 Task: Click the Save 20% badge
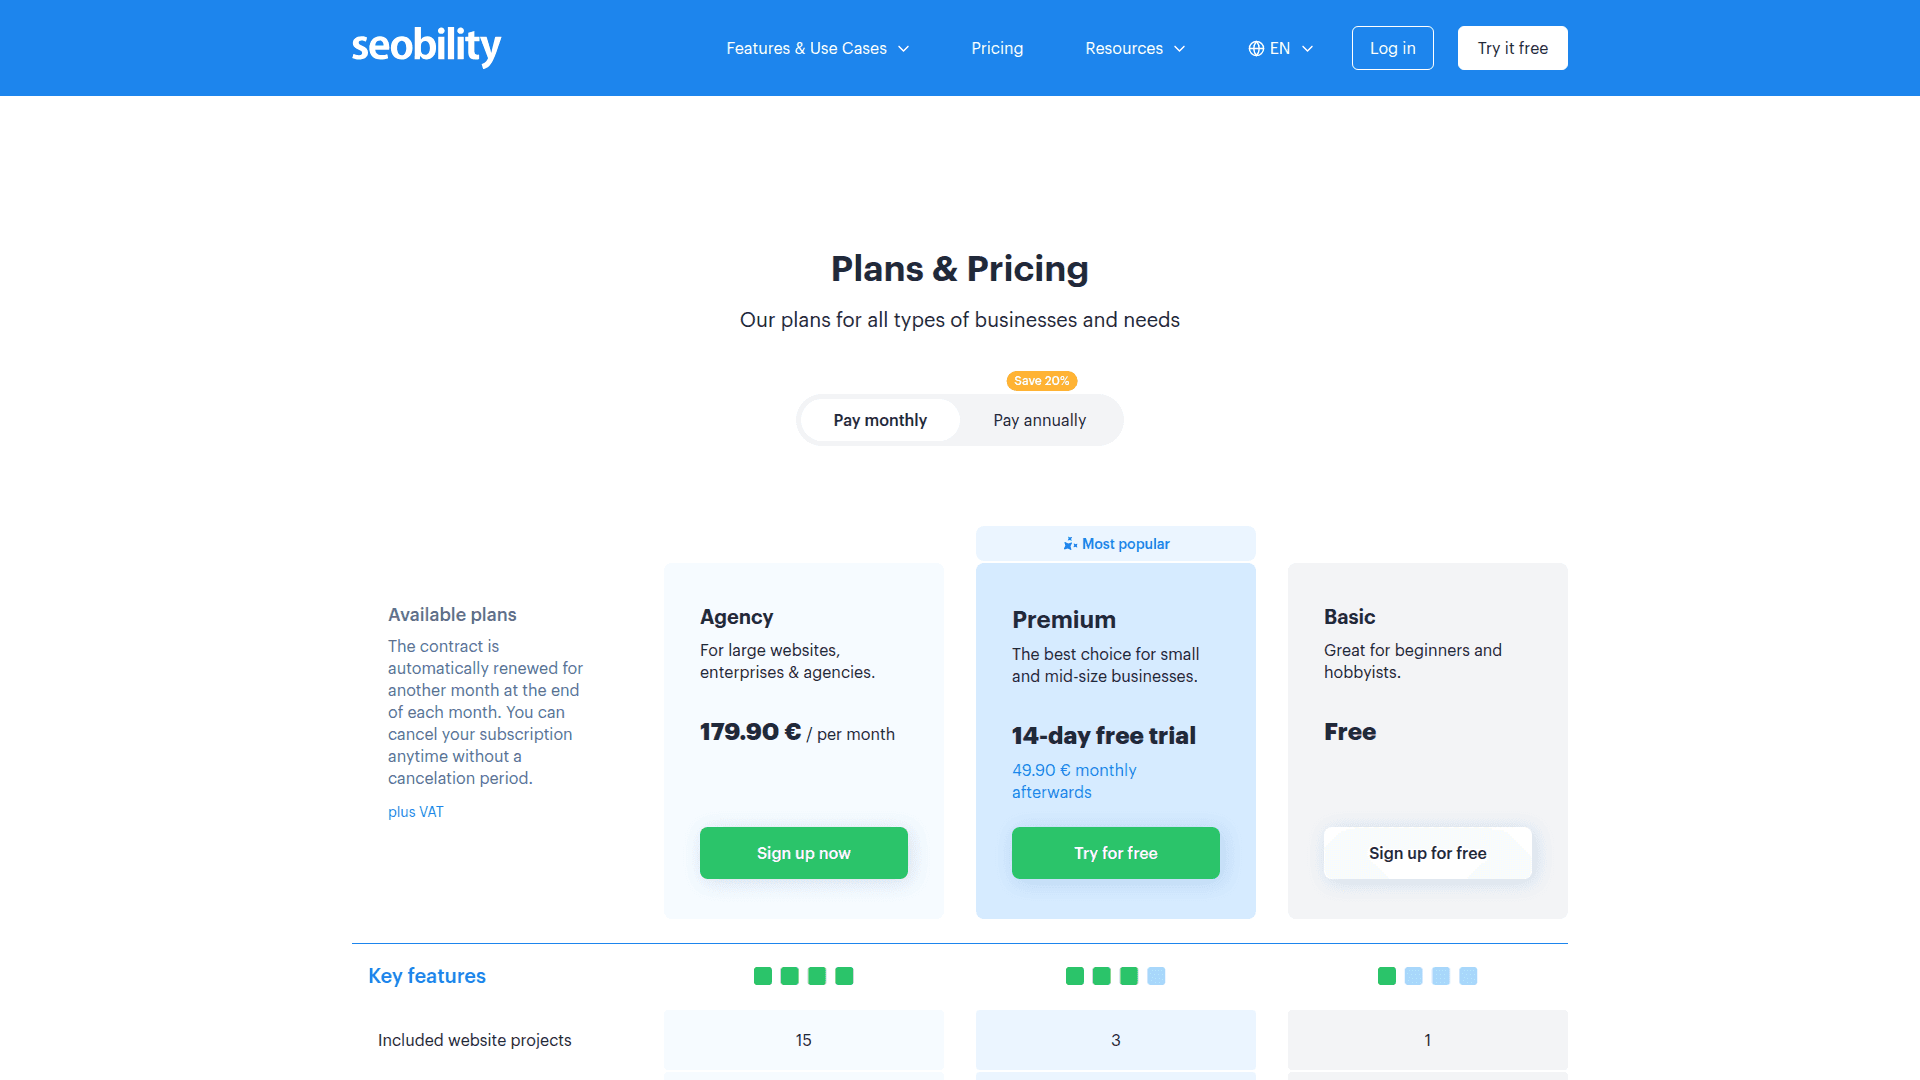coord(1041,381)
